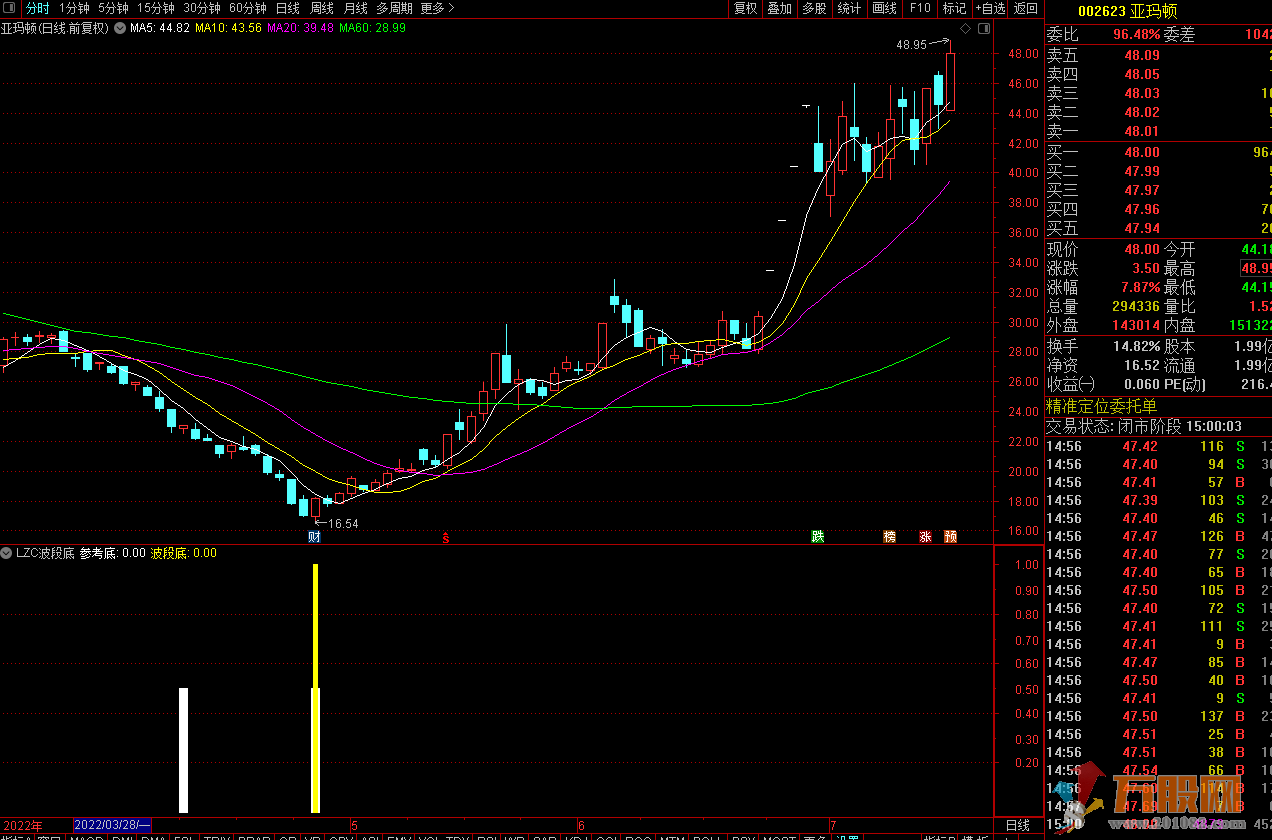The width and height of the screenshot is (1272, 840).
Task: Click the MA60: 28.99 label
Action: (x=372, y=28)
